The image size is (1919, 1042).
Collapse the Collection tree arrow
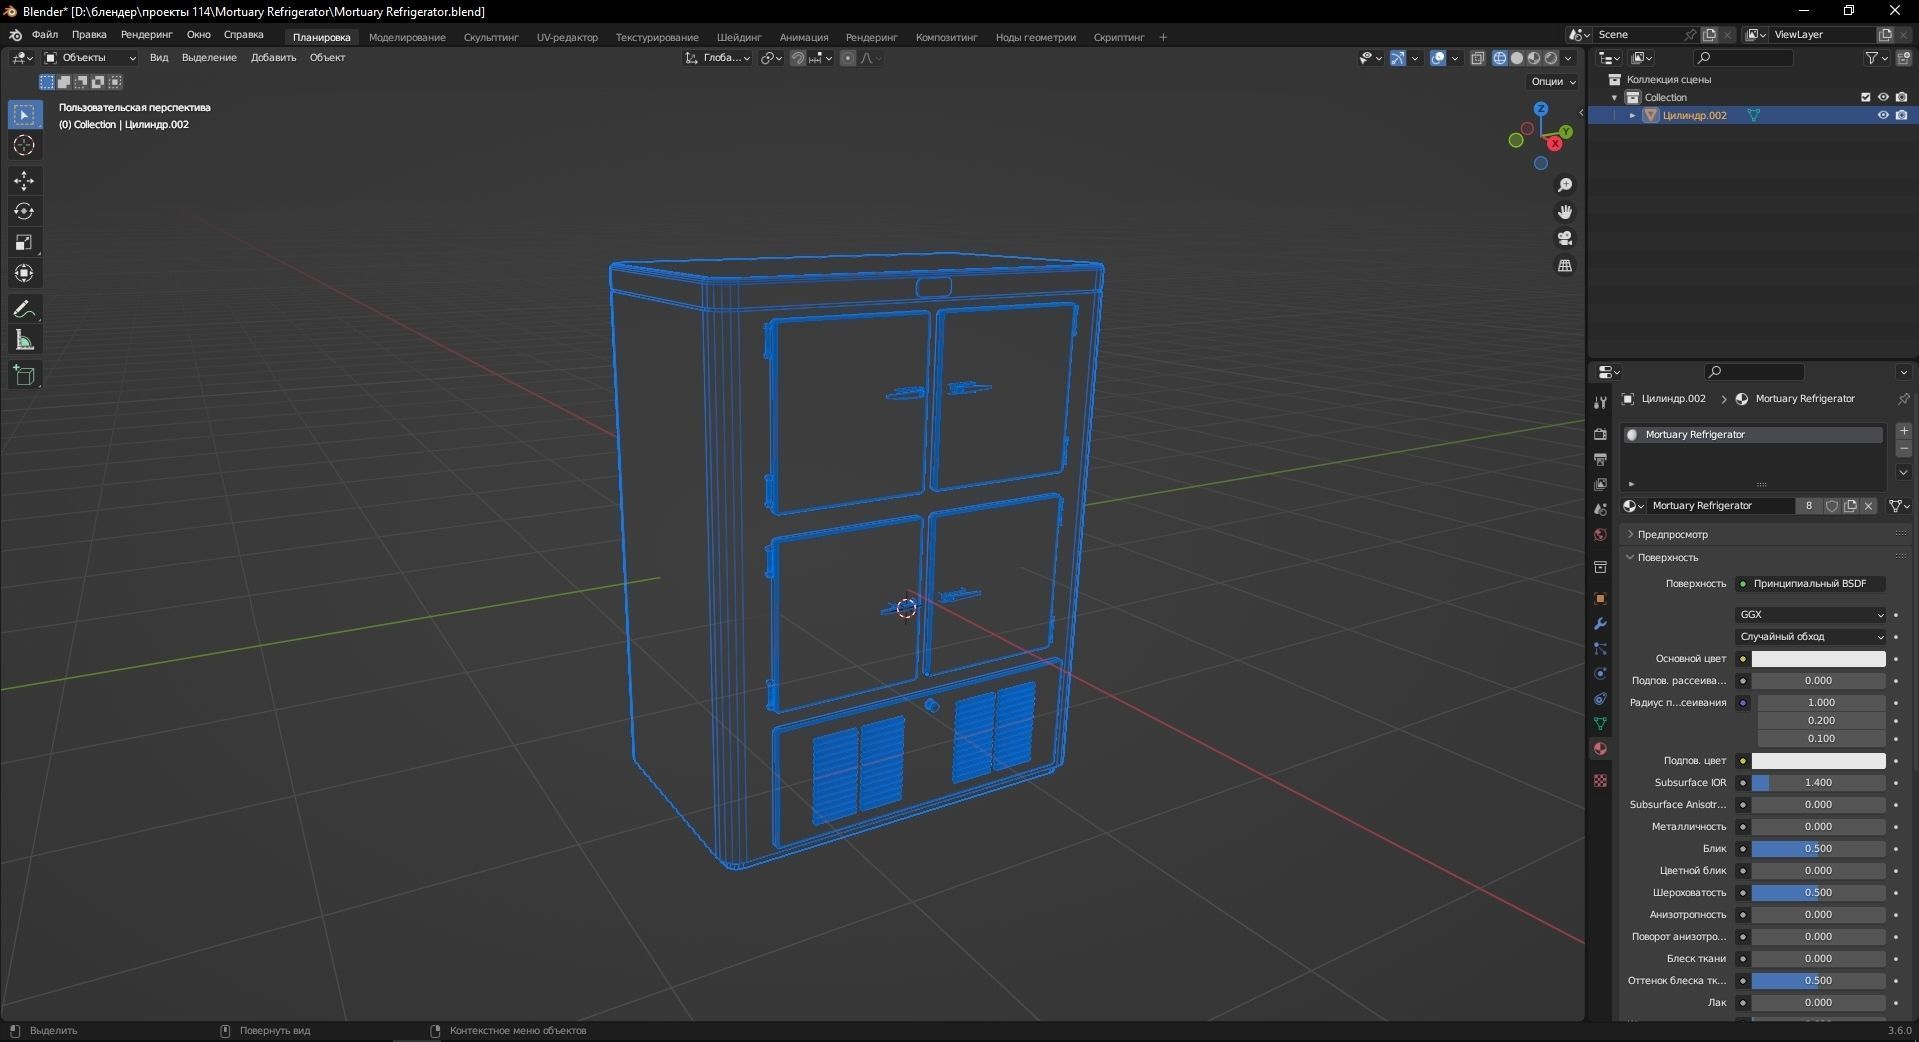[x=1615, y=98]
